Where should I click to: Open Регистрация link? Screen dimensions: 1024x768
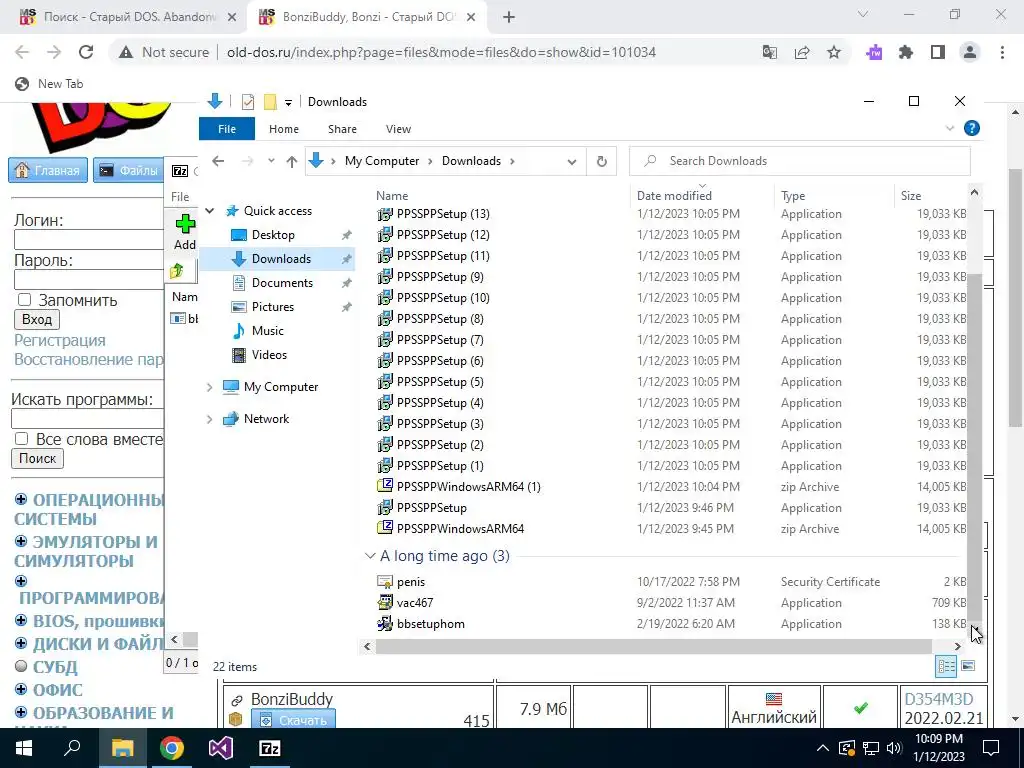coord(59,340)
